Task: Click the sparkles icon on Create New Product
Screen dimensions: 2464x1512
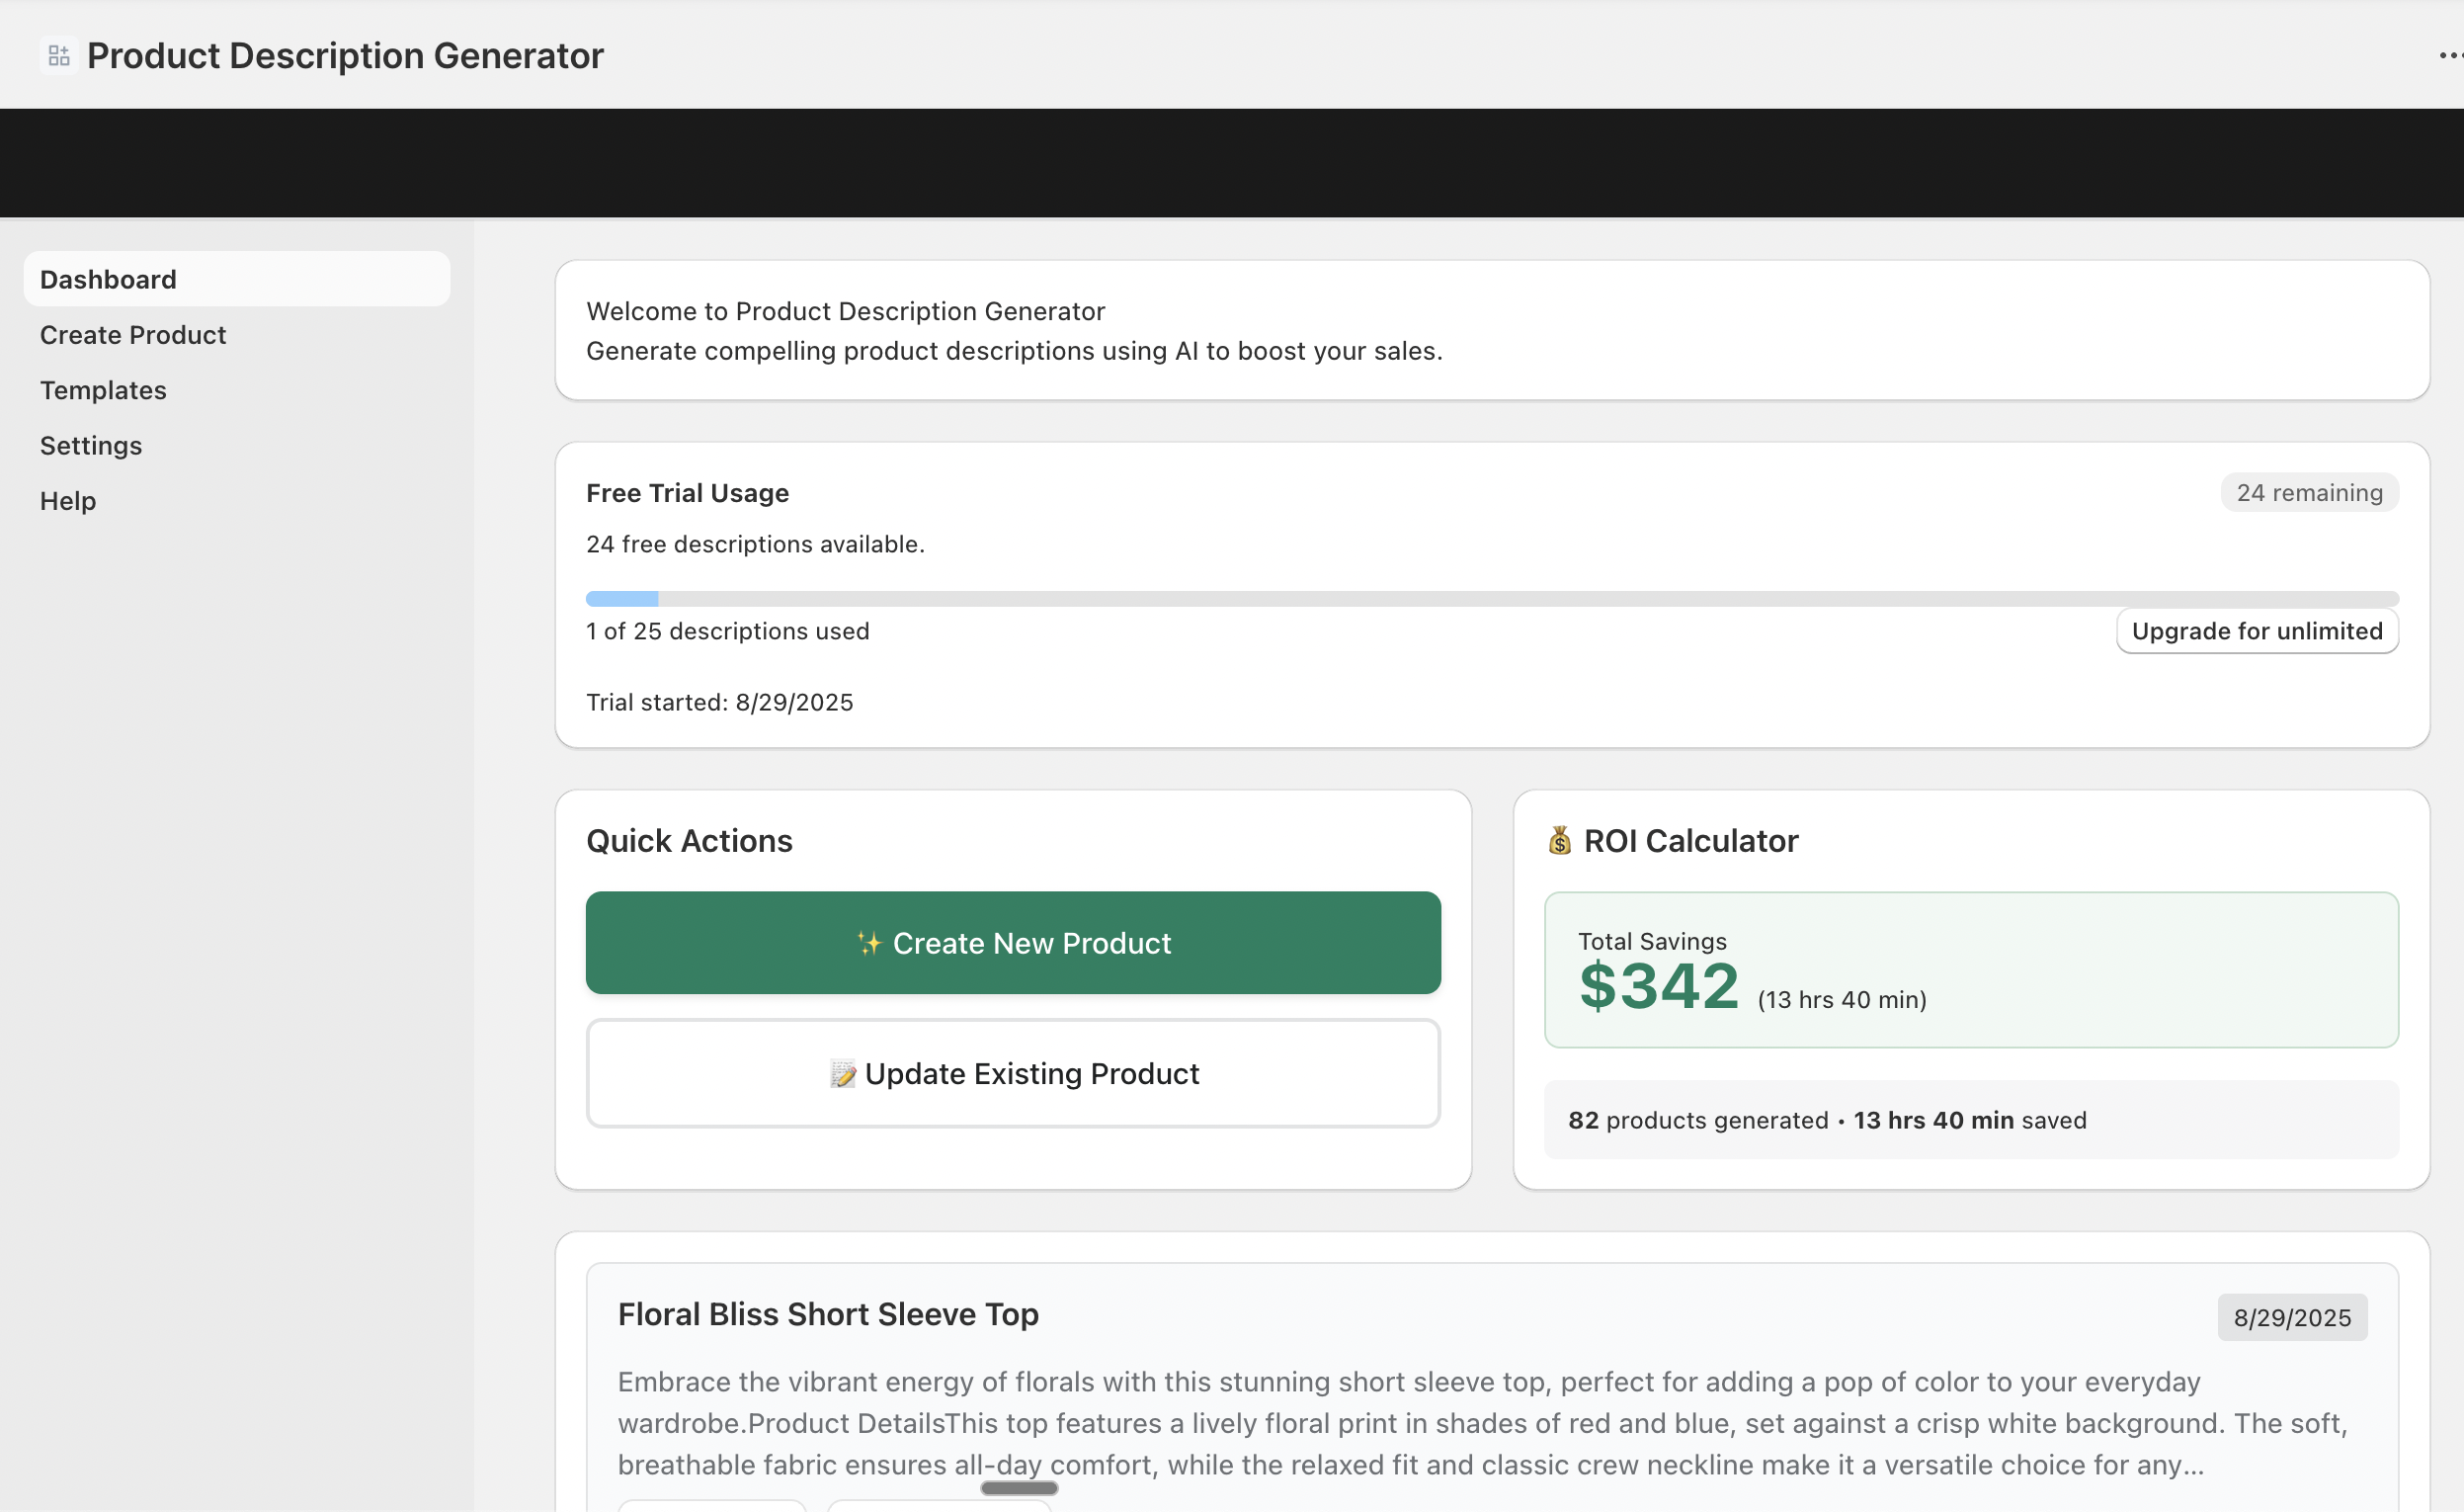Action: [868, 941]
